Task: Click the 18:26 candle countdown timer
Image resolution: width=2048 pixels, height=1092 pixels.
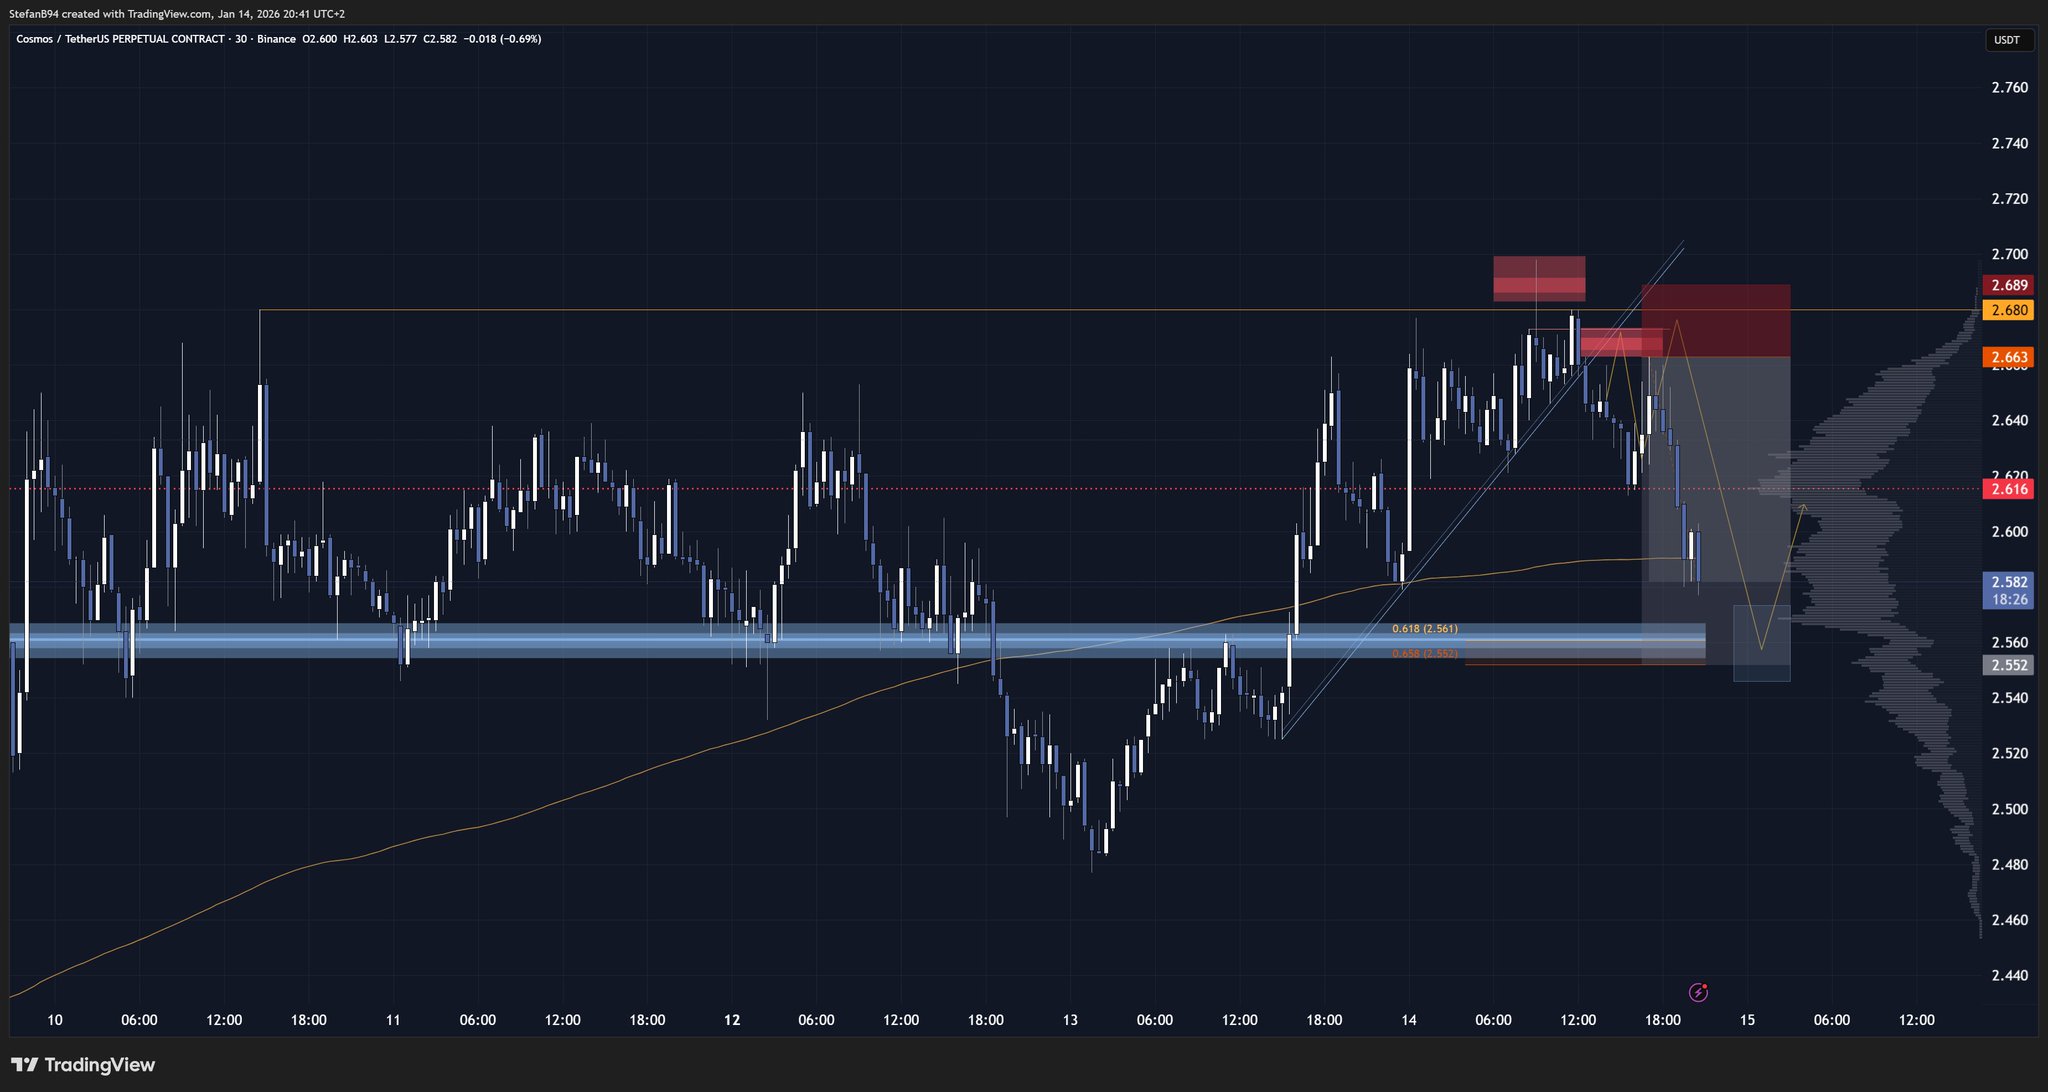Action: click(x=2009, y=600)
